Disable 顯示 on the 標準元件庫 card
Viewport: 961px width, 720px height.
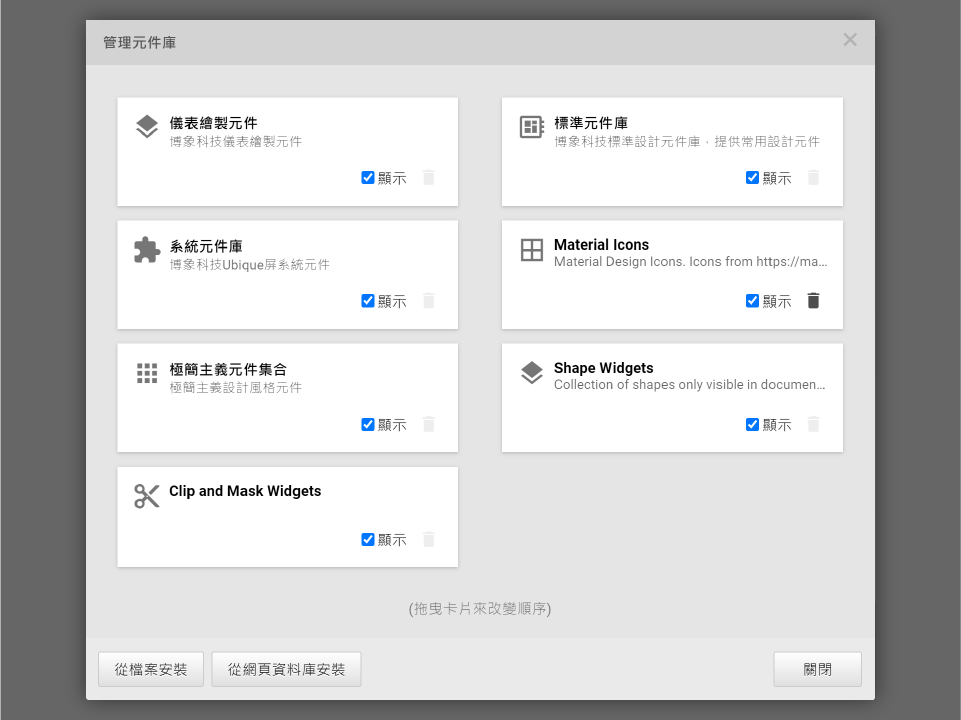pos(752,177)
